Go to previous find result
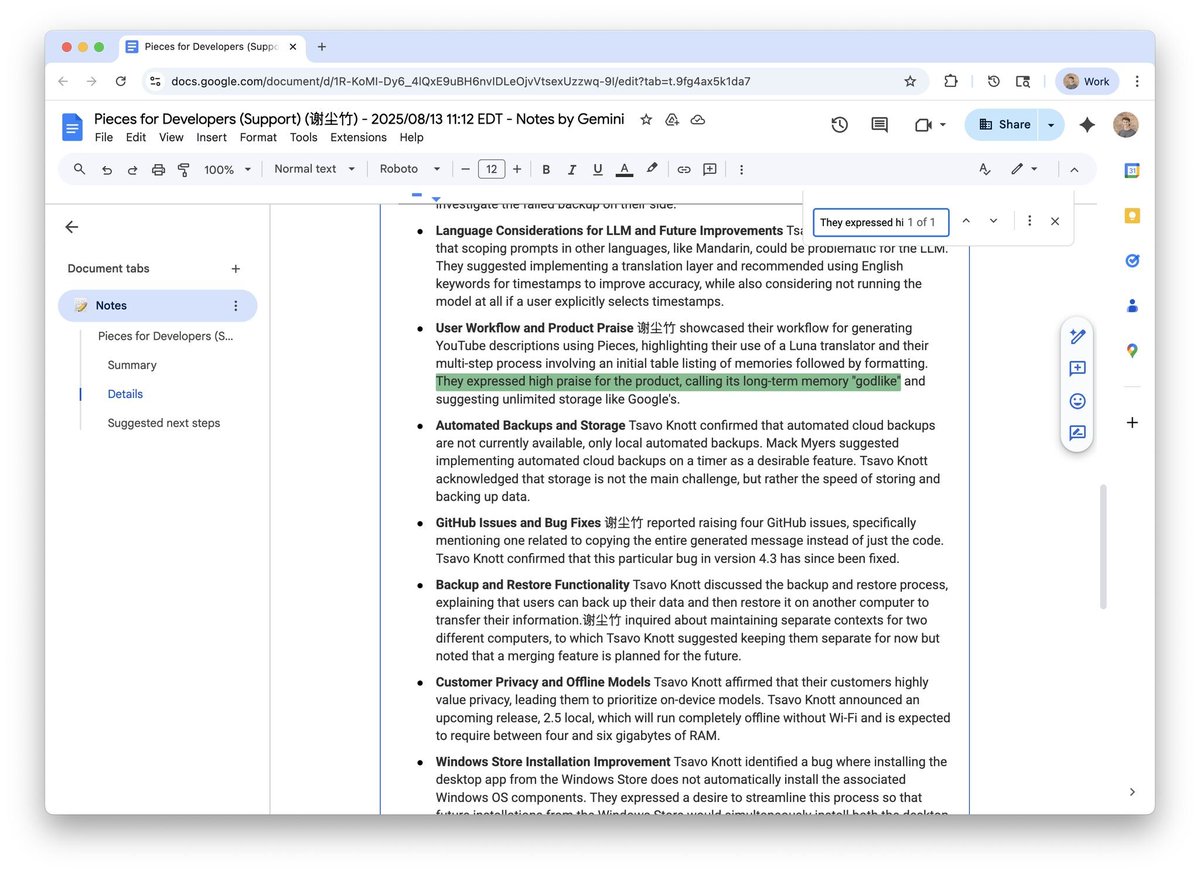The image size is (1200, 874). click(x=966, y=221)
